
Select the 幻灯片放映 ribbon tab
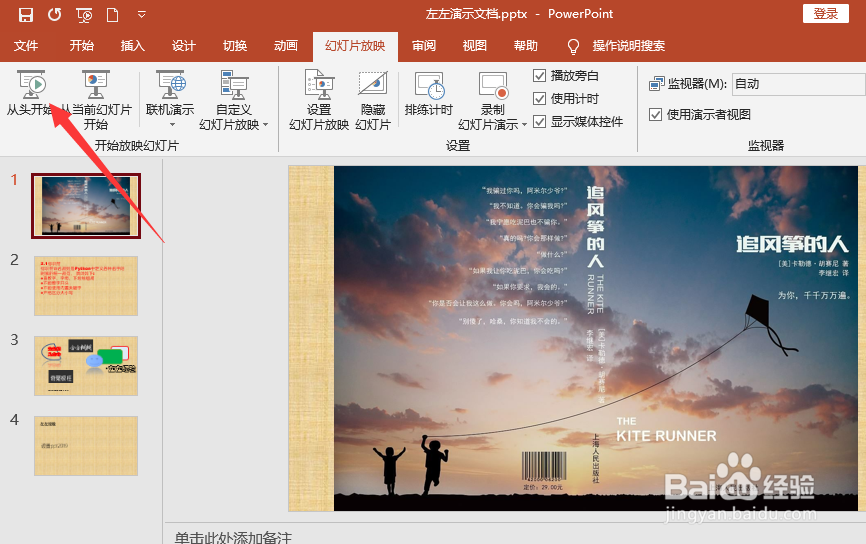pos(355,46)
